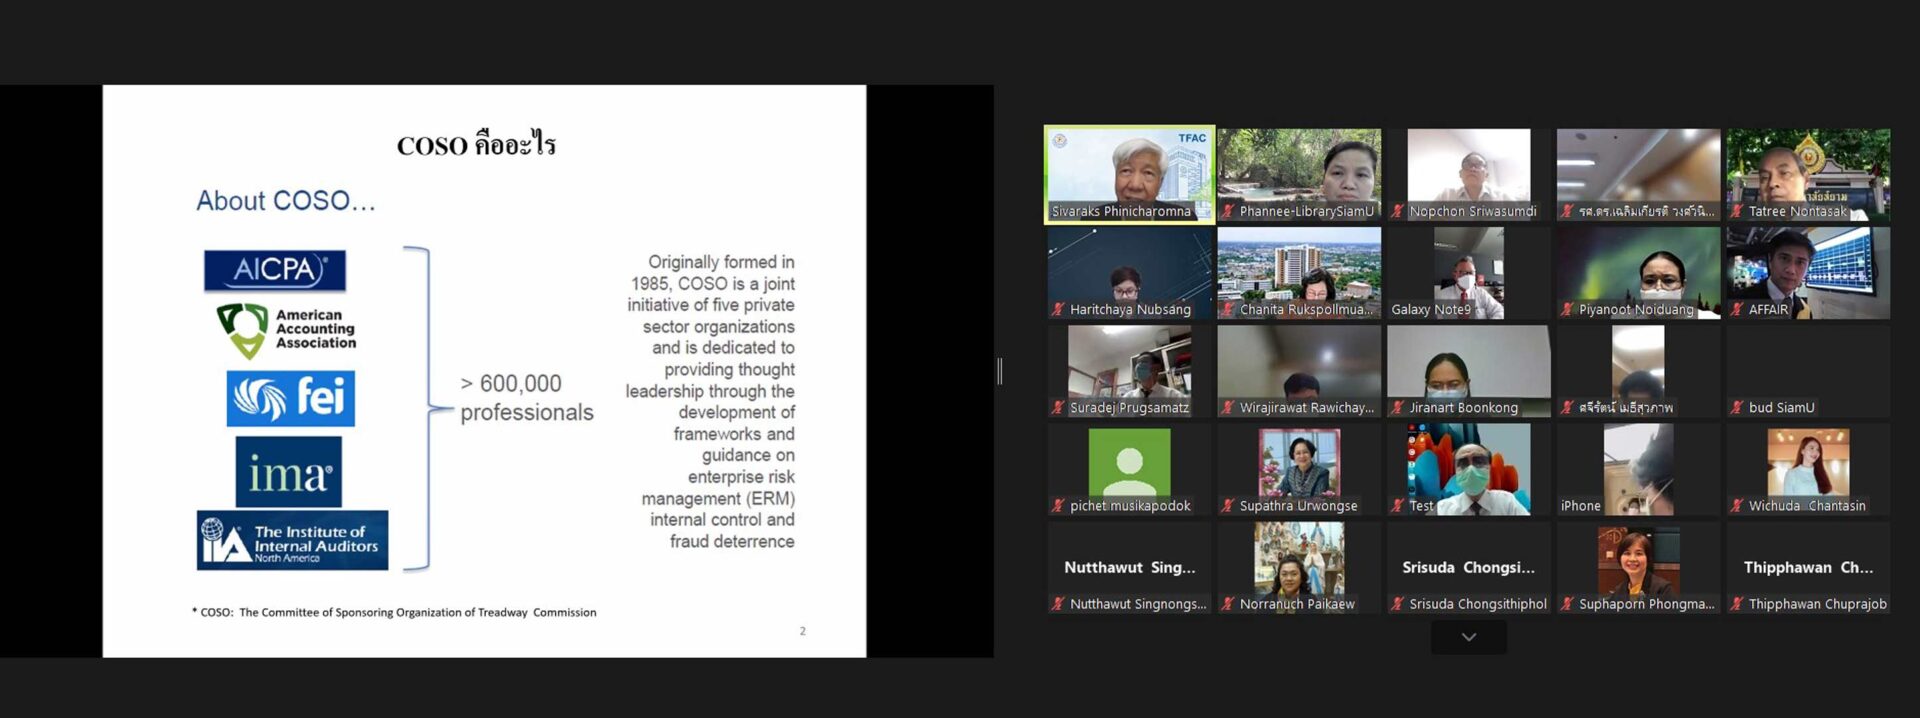Click the muted mic icon beside Haritchaya Nubsang
Viewport: 1920px width, 718px height.
click(x=1058, y=309)
